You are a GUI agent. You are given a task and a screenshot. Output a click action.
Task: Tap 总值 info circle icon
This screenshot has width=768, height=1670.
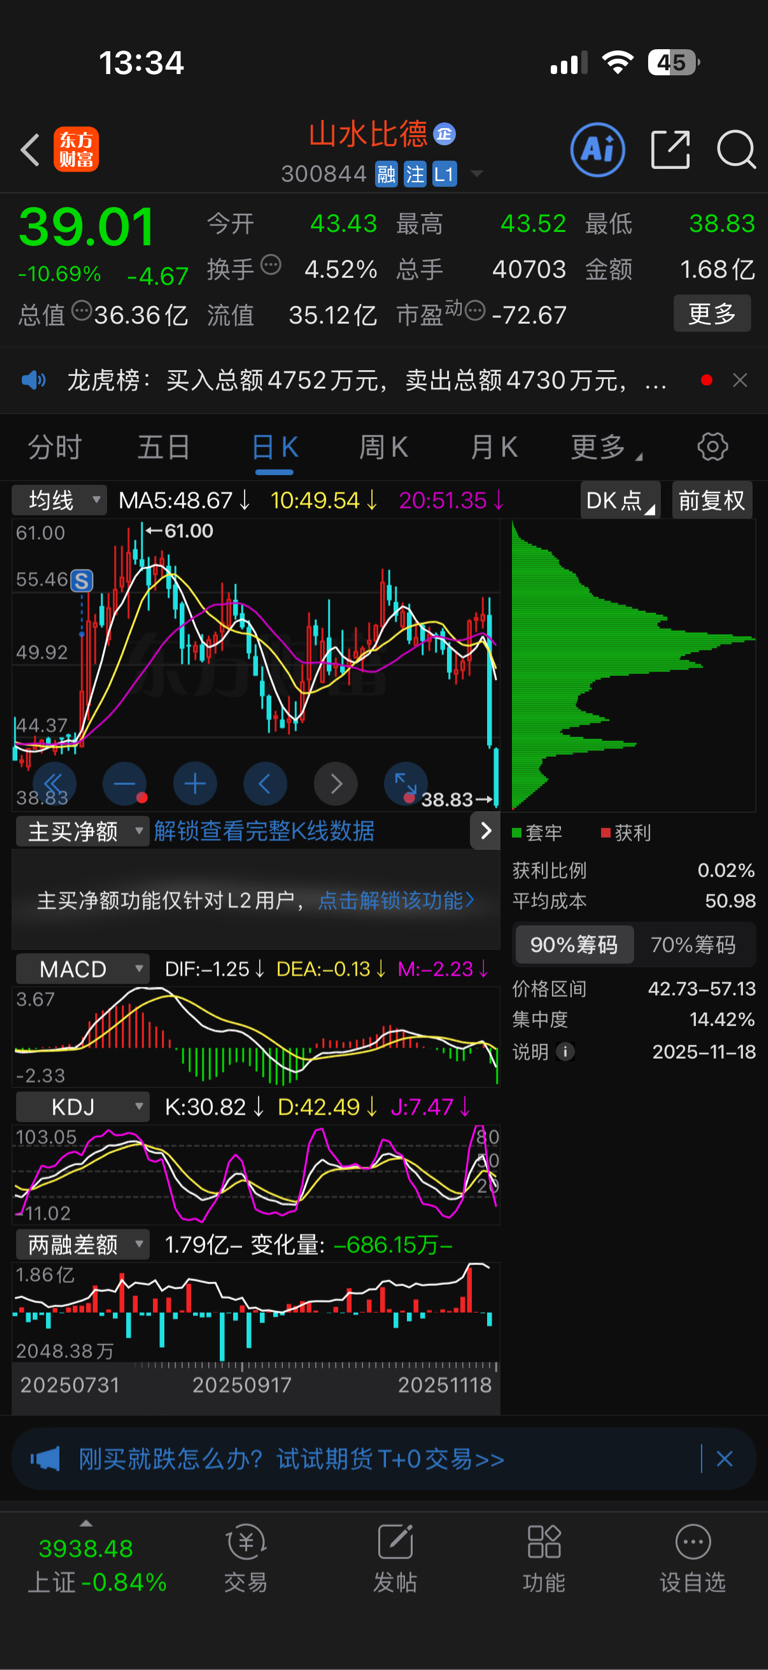(x=82, y=311)
